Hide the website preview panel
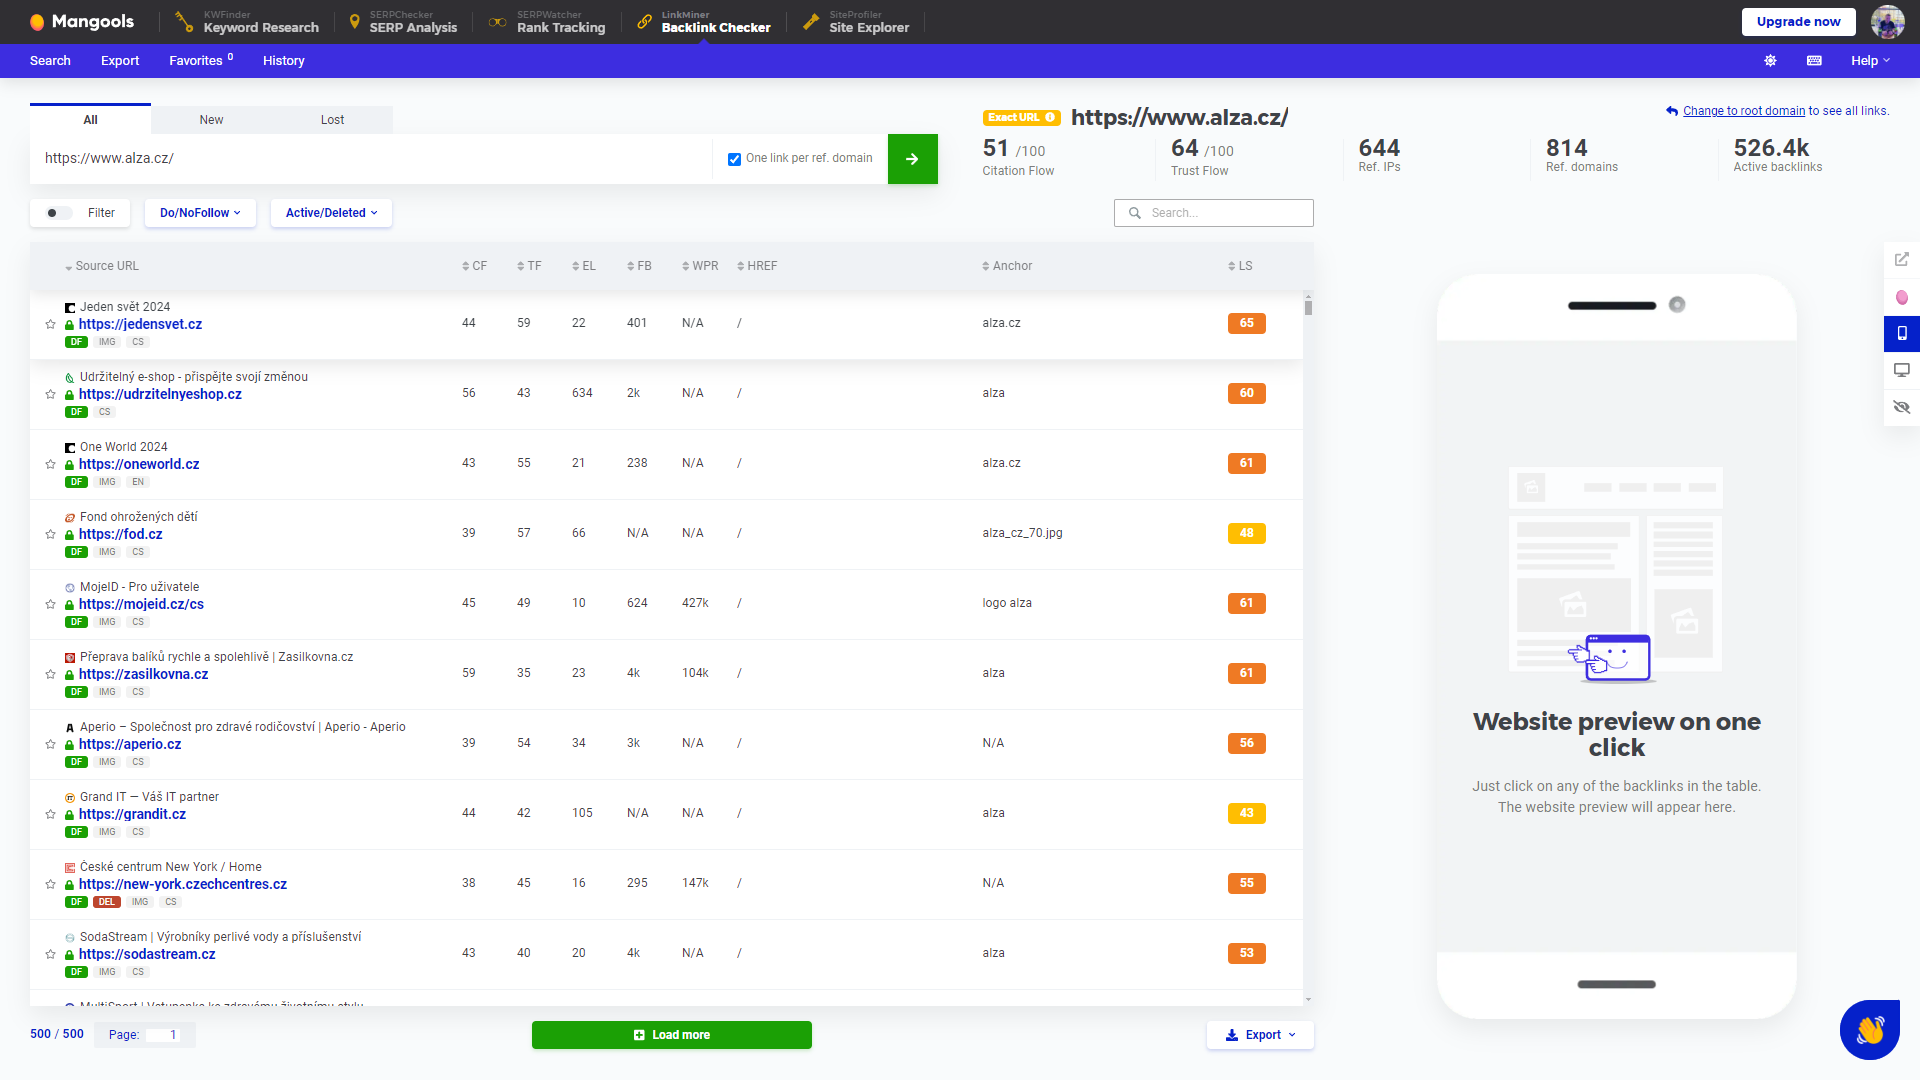Screen dimensions: 1920x1080 pos(1902,407)
